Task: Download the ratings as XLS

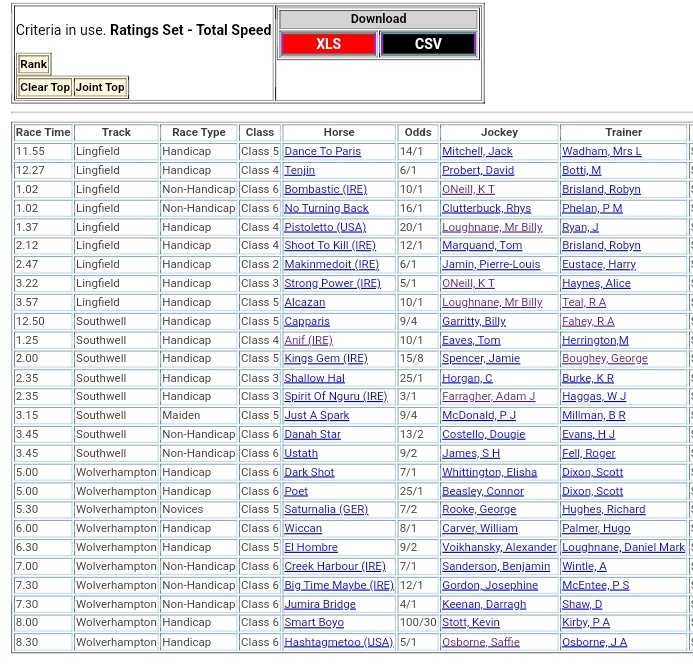Action: click(x=328, y=44)
